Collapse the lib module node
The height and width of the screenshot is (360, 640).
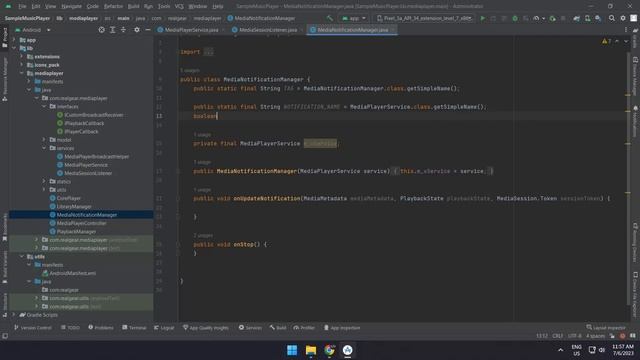[14, 48]
